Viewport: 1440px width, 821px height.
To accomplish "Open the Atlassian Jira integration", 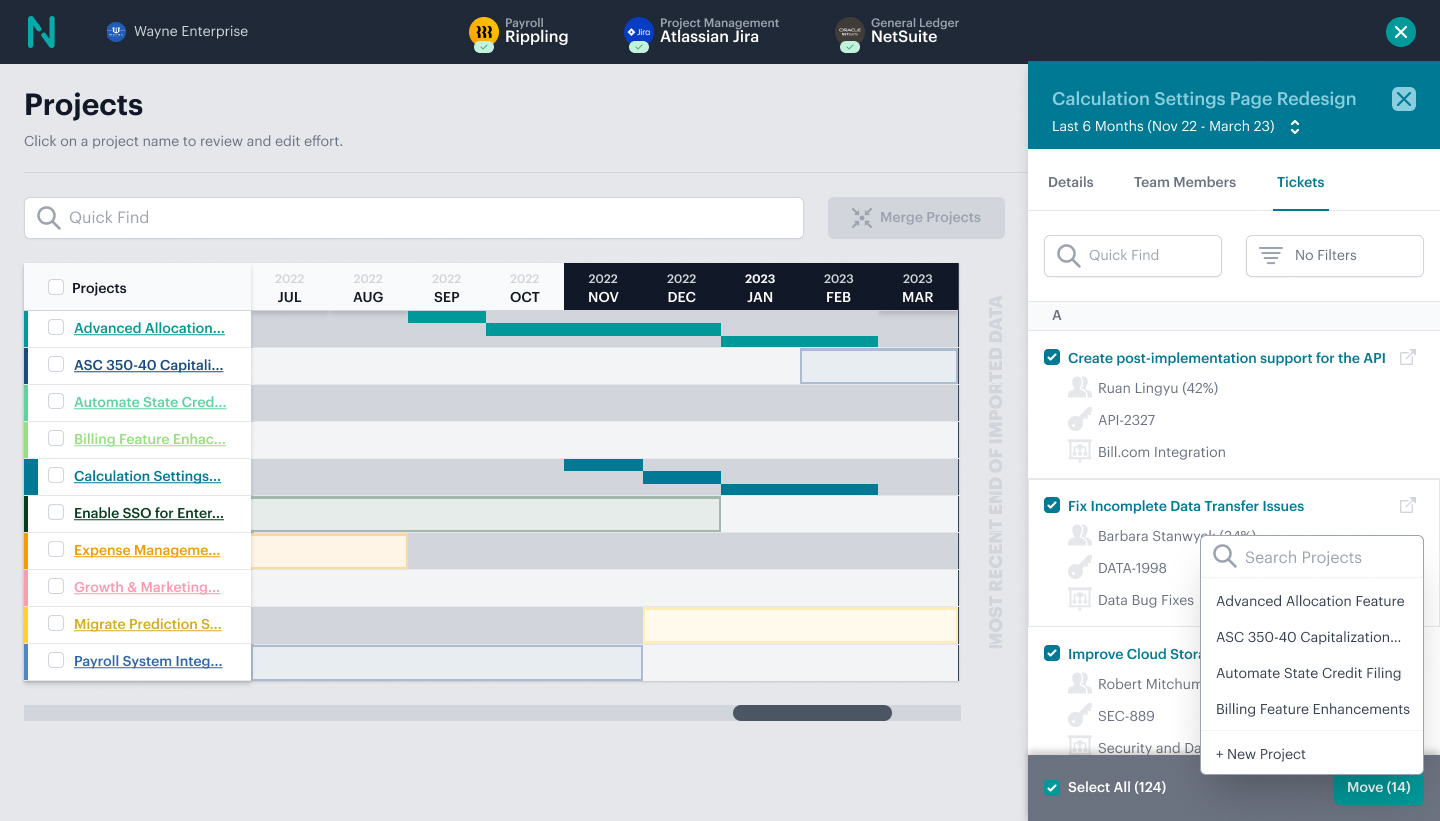I will click(703, 32).
